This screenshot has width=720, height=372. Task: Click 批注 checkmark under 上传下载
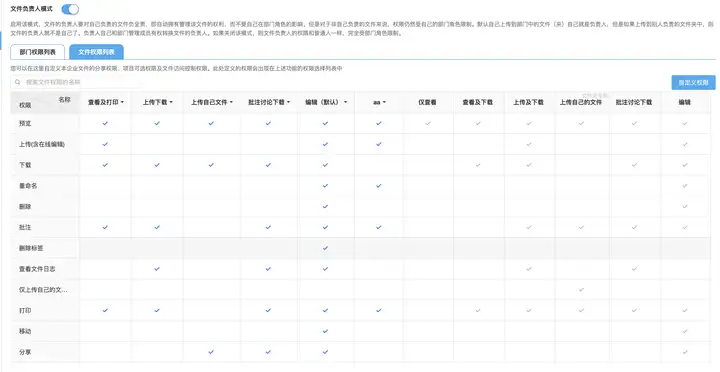point(157,227)
